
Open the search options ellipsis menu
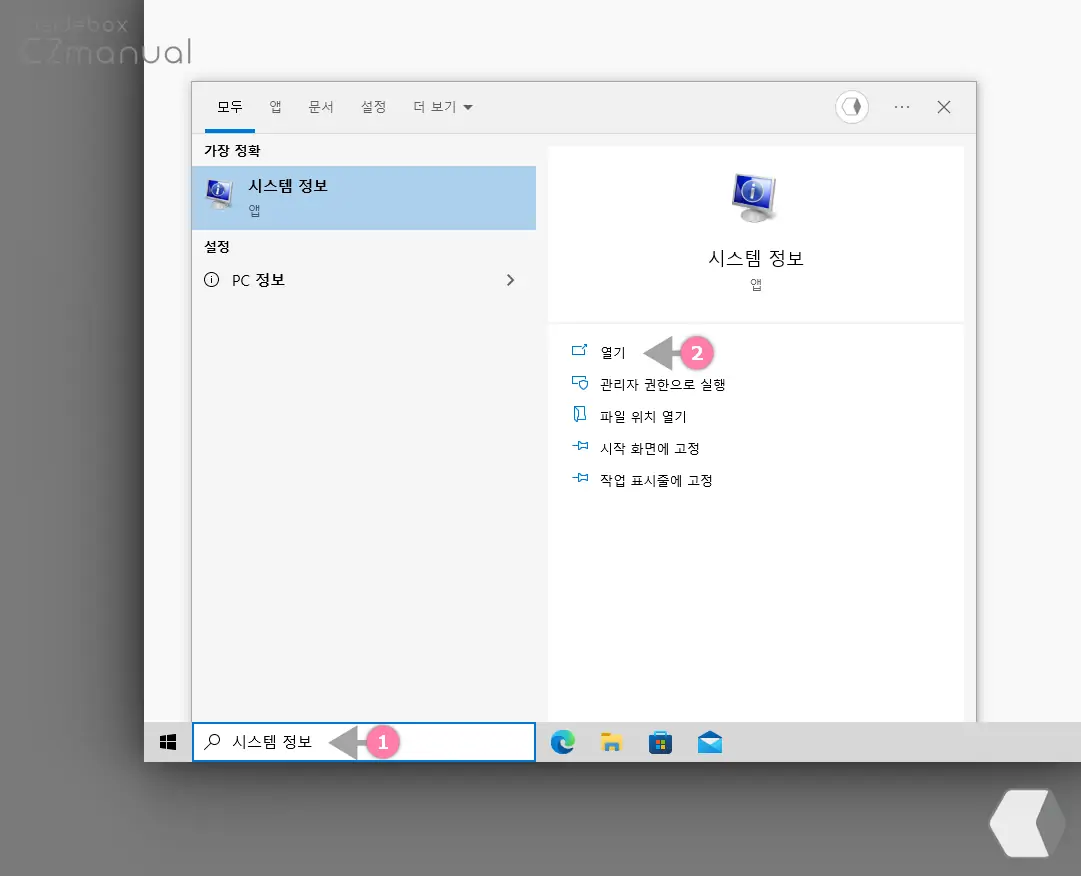(902, 107)
